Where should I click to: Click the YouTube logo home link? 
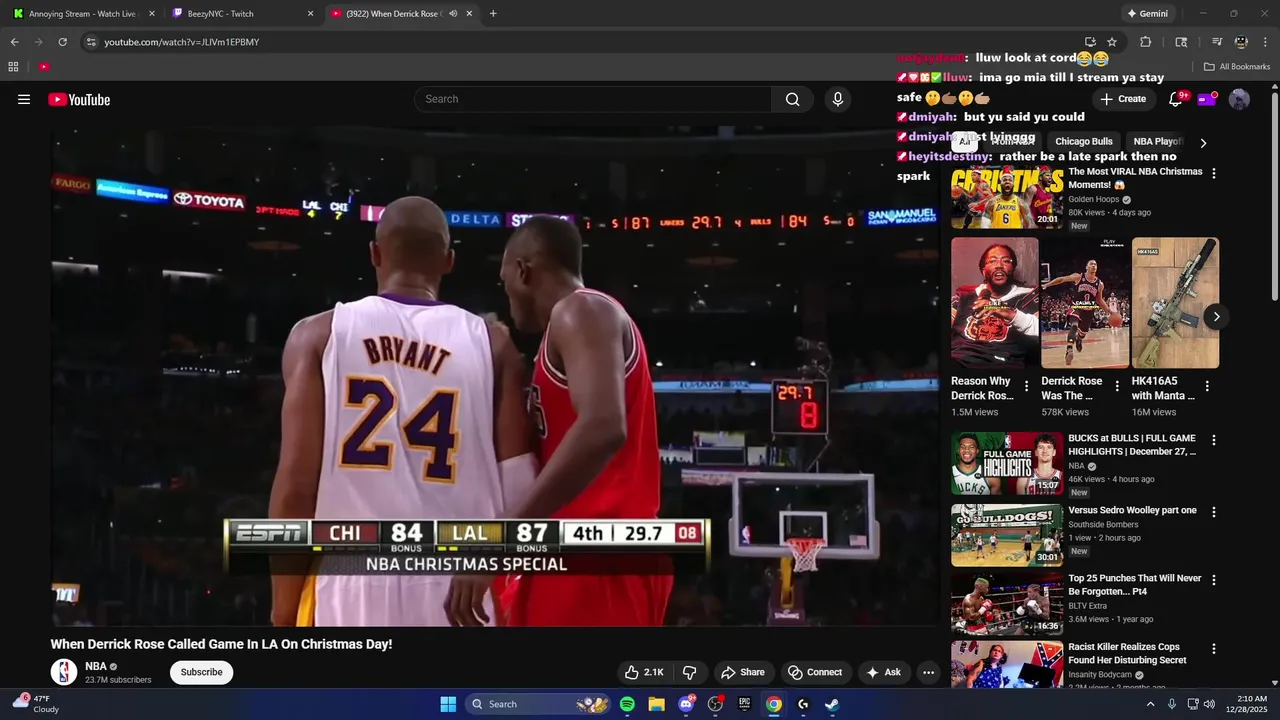pyautogui.click(x=79, y=99)
